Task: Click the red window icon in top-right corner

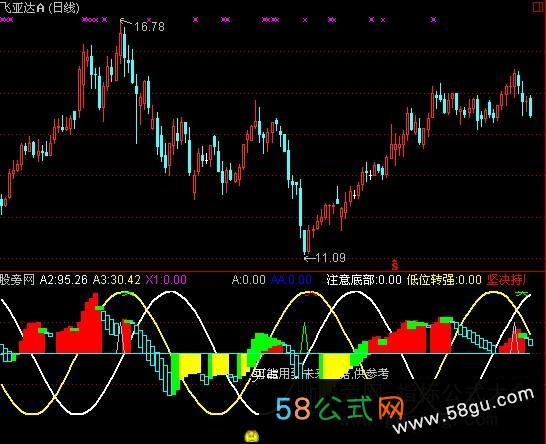Action: pyautogui.click(x=539, y=7)
